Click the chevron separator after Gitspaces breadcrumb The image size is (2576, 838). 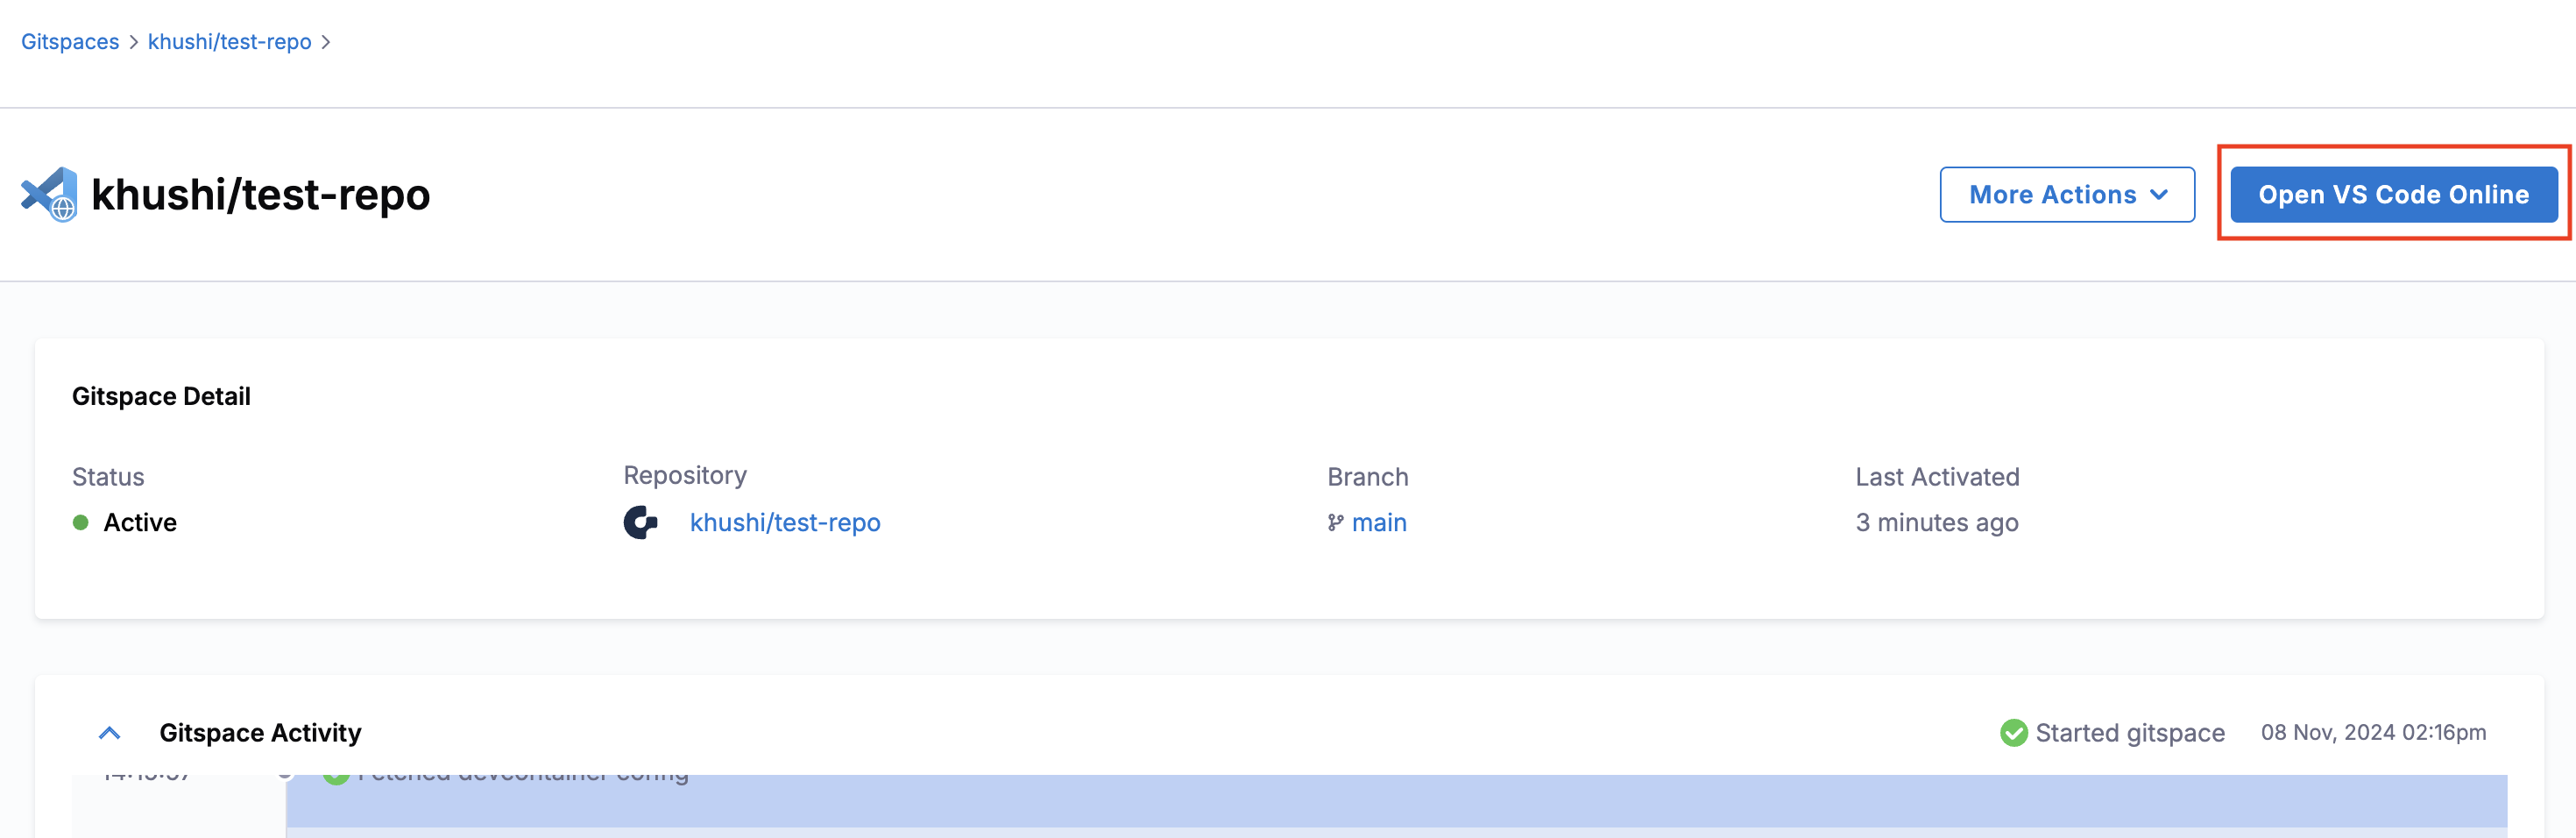click(x=133, y=42)
